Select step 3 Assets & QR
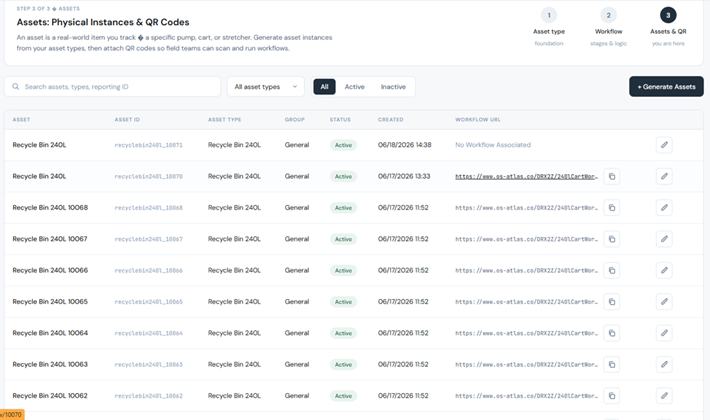The image size is (710, 420). click(x=668, y=26)
